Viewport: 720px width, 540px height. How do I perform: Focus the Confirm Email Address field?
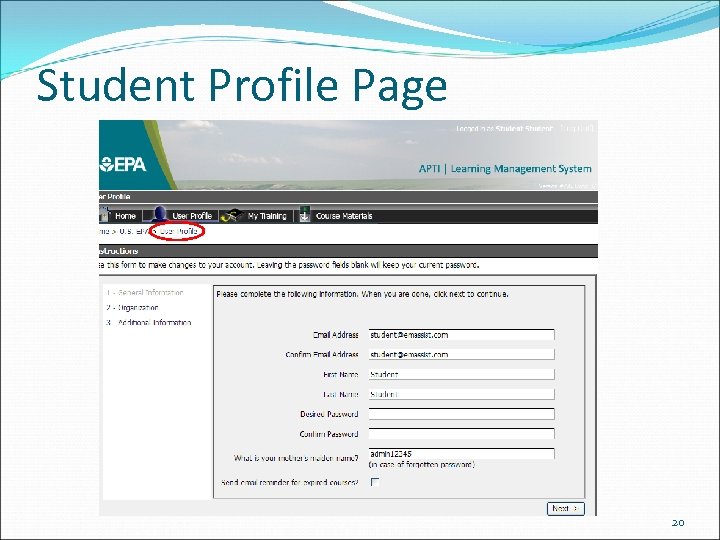461,354
